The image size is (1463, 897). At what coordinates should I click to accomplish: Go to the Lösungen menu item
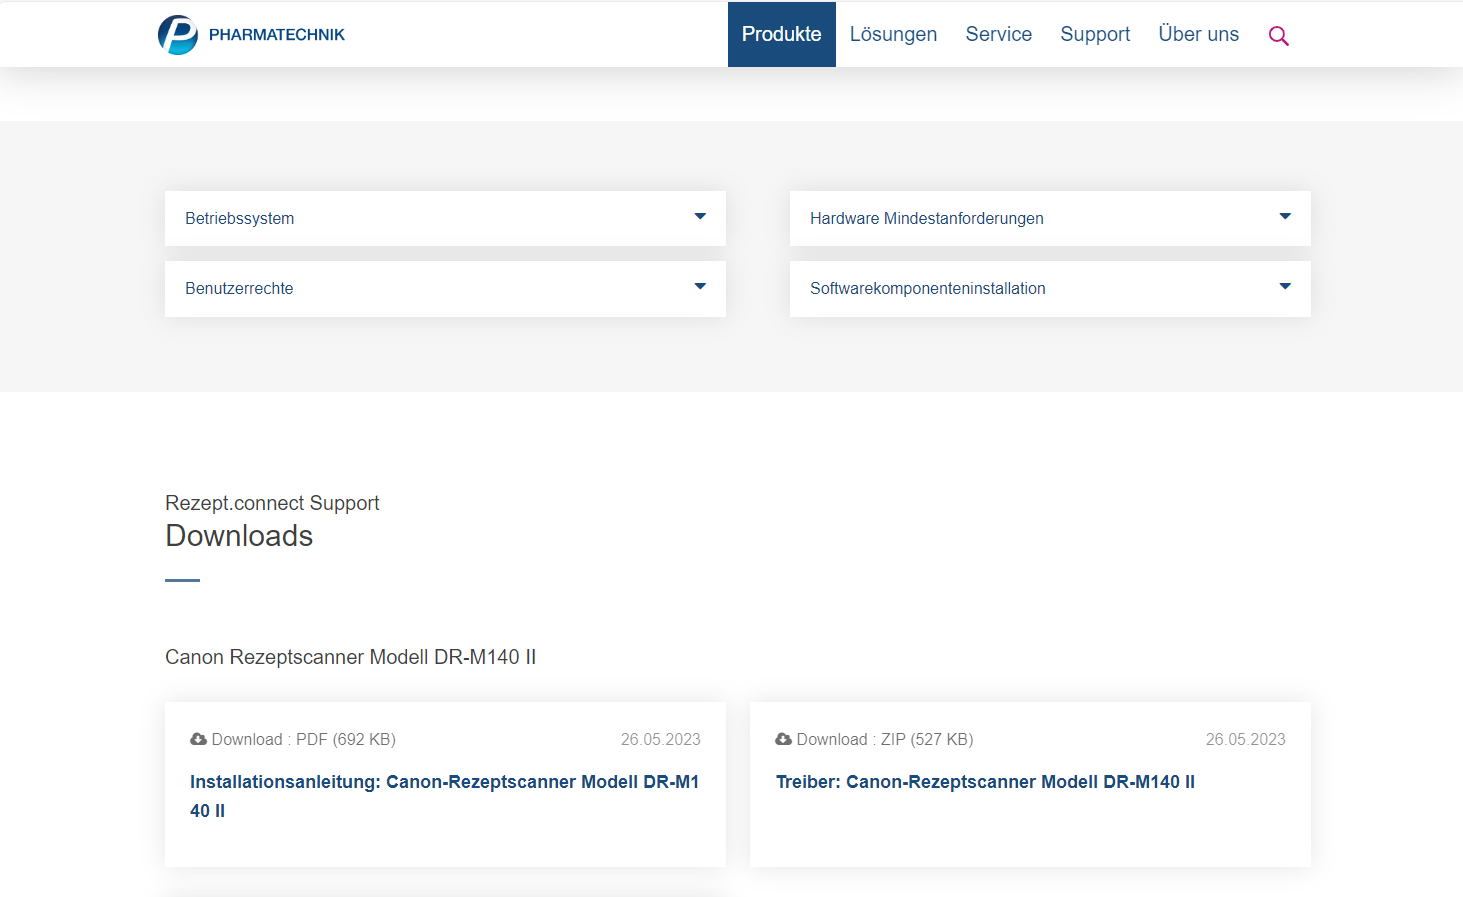pos(893,34)
